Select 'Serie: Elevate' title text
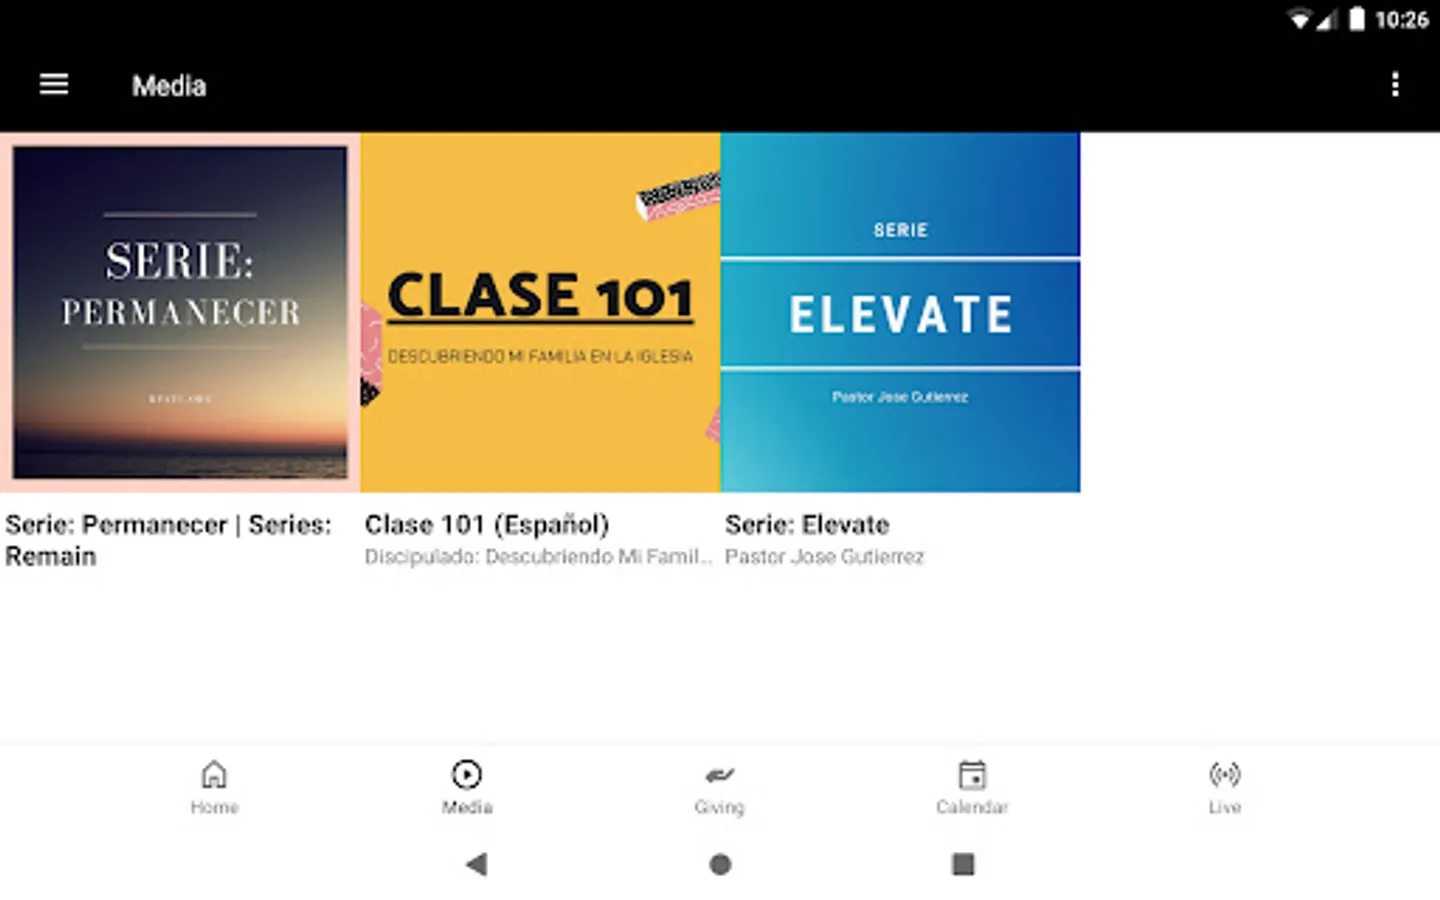 (x=807, y=525)
